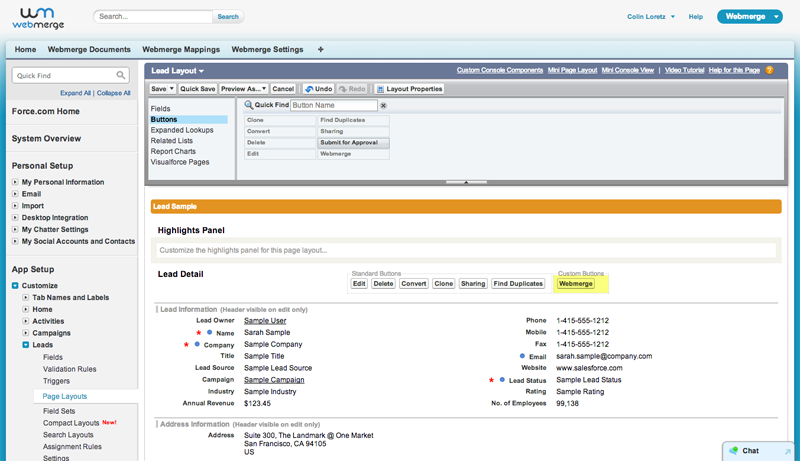Click the blue dot next to Email field
The image size is (800, 461).
pos(522,356)
